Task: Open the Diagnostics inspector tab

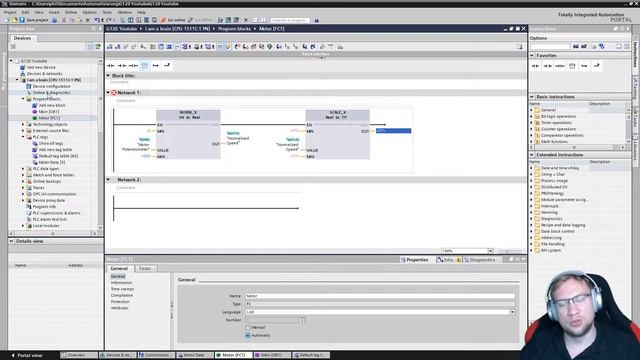Action: (479, 260)
